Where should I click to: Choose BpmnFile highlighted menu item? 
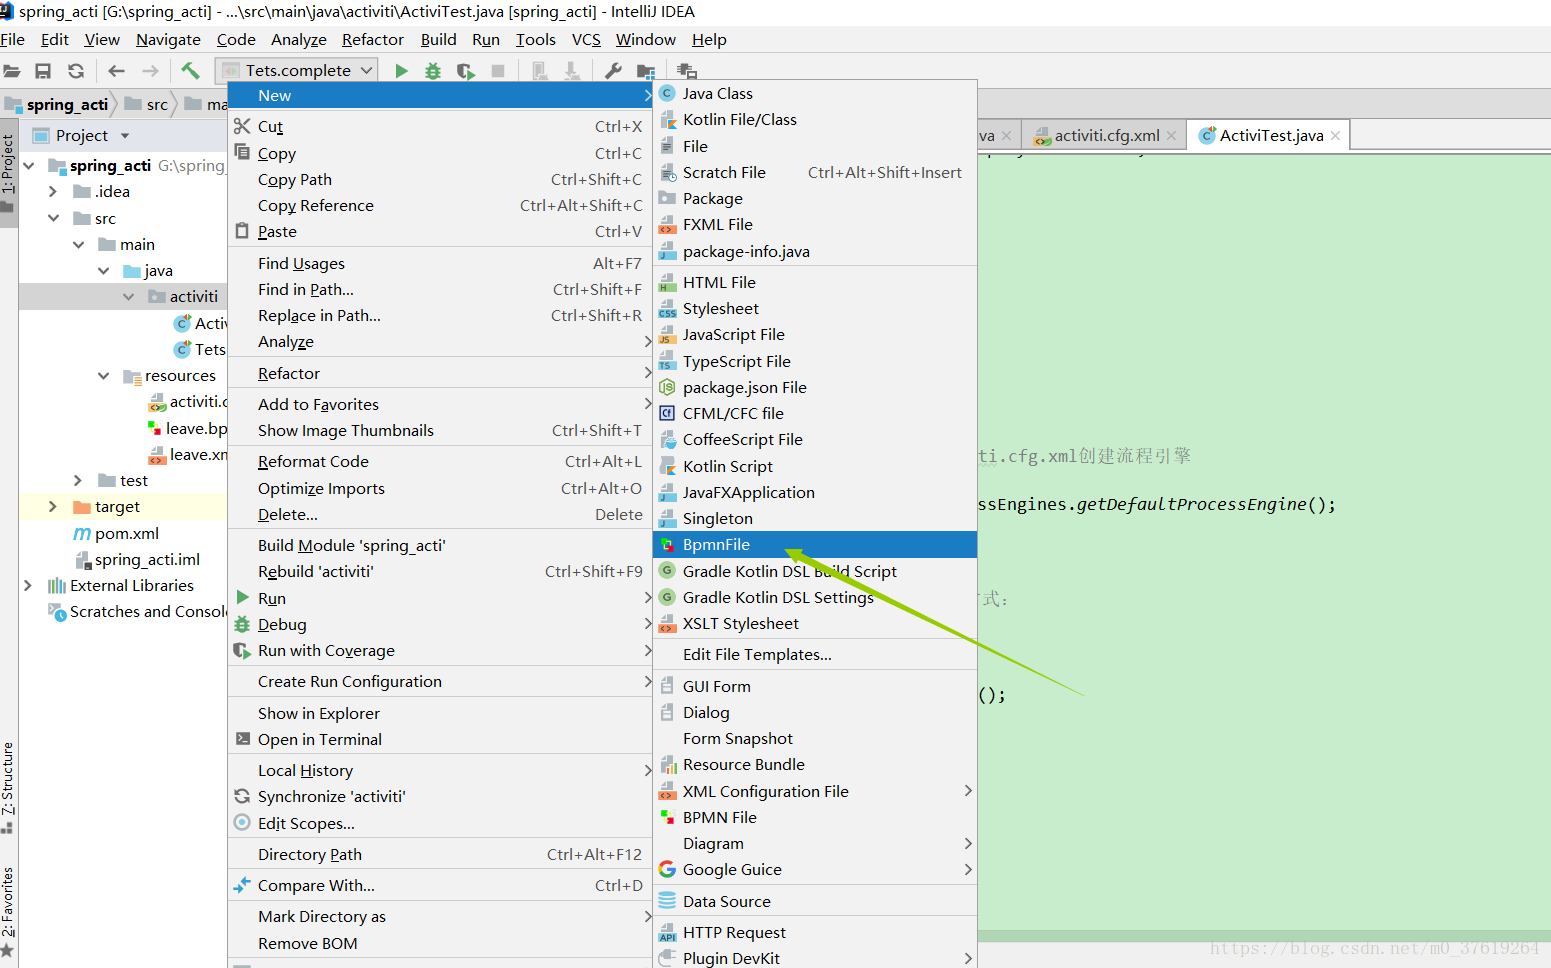tap(815, 545)
